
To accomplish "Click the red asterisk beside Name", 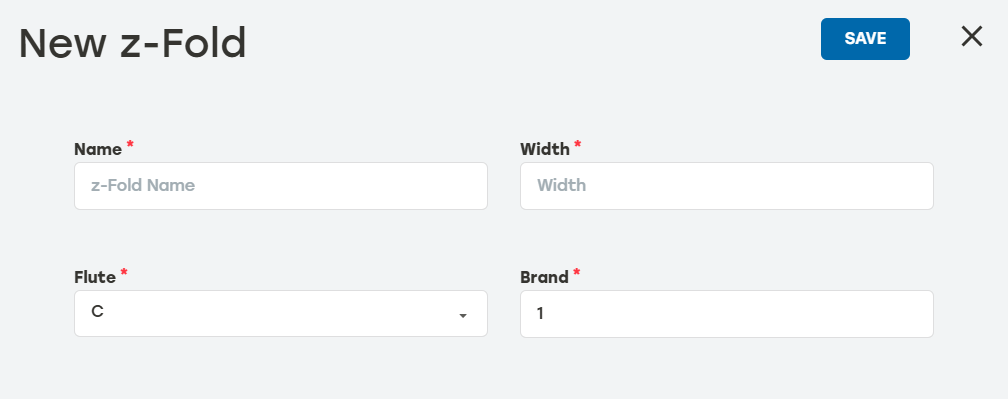I will [130, 145].
